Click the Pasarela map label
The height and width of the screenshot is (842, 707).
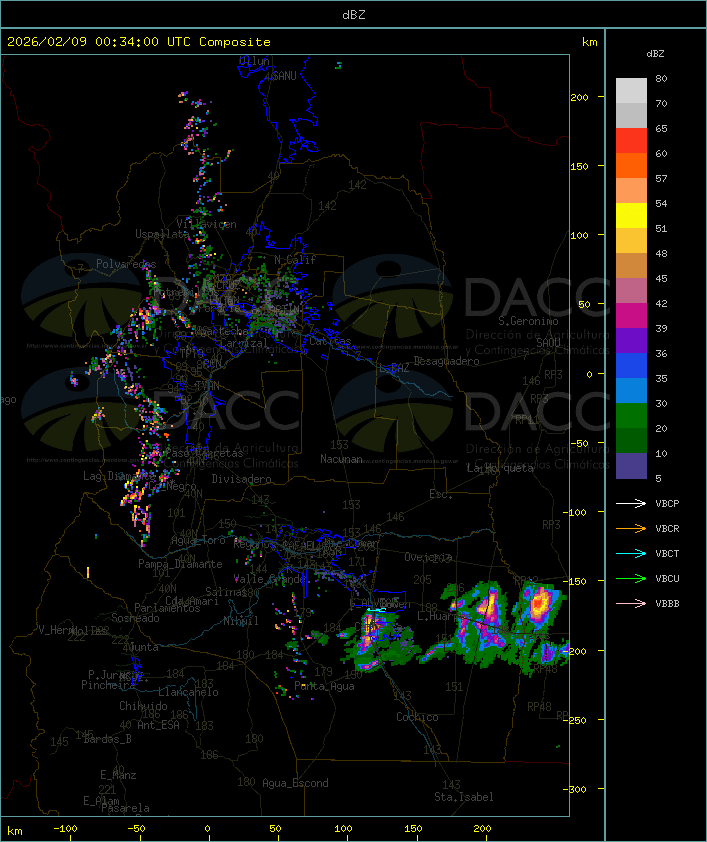click(x=125, y=808)
